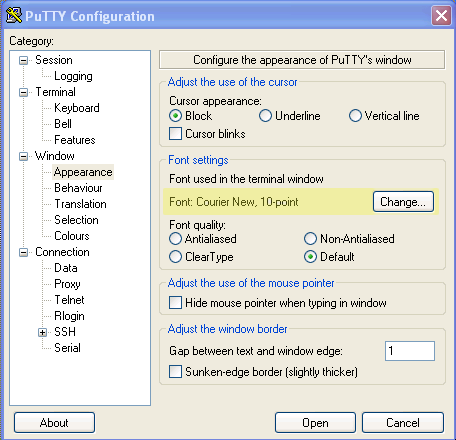Enable Sunken-edge border option
Screen dimensions: 456x440
click(175, 371)
